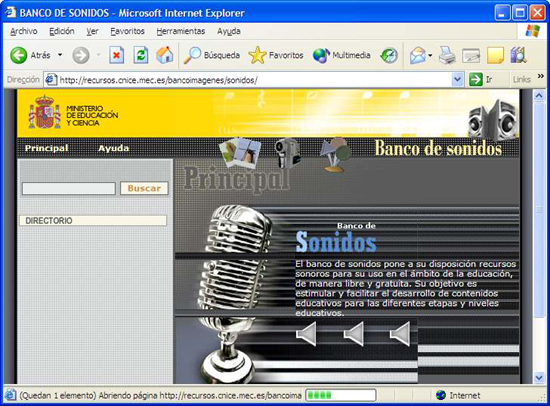This screenshot has height=406, width=550.
Task: Click the scrollbar up arrow
Action: click(x=539, y=96)
